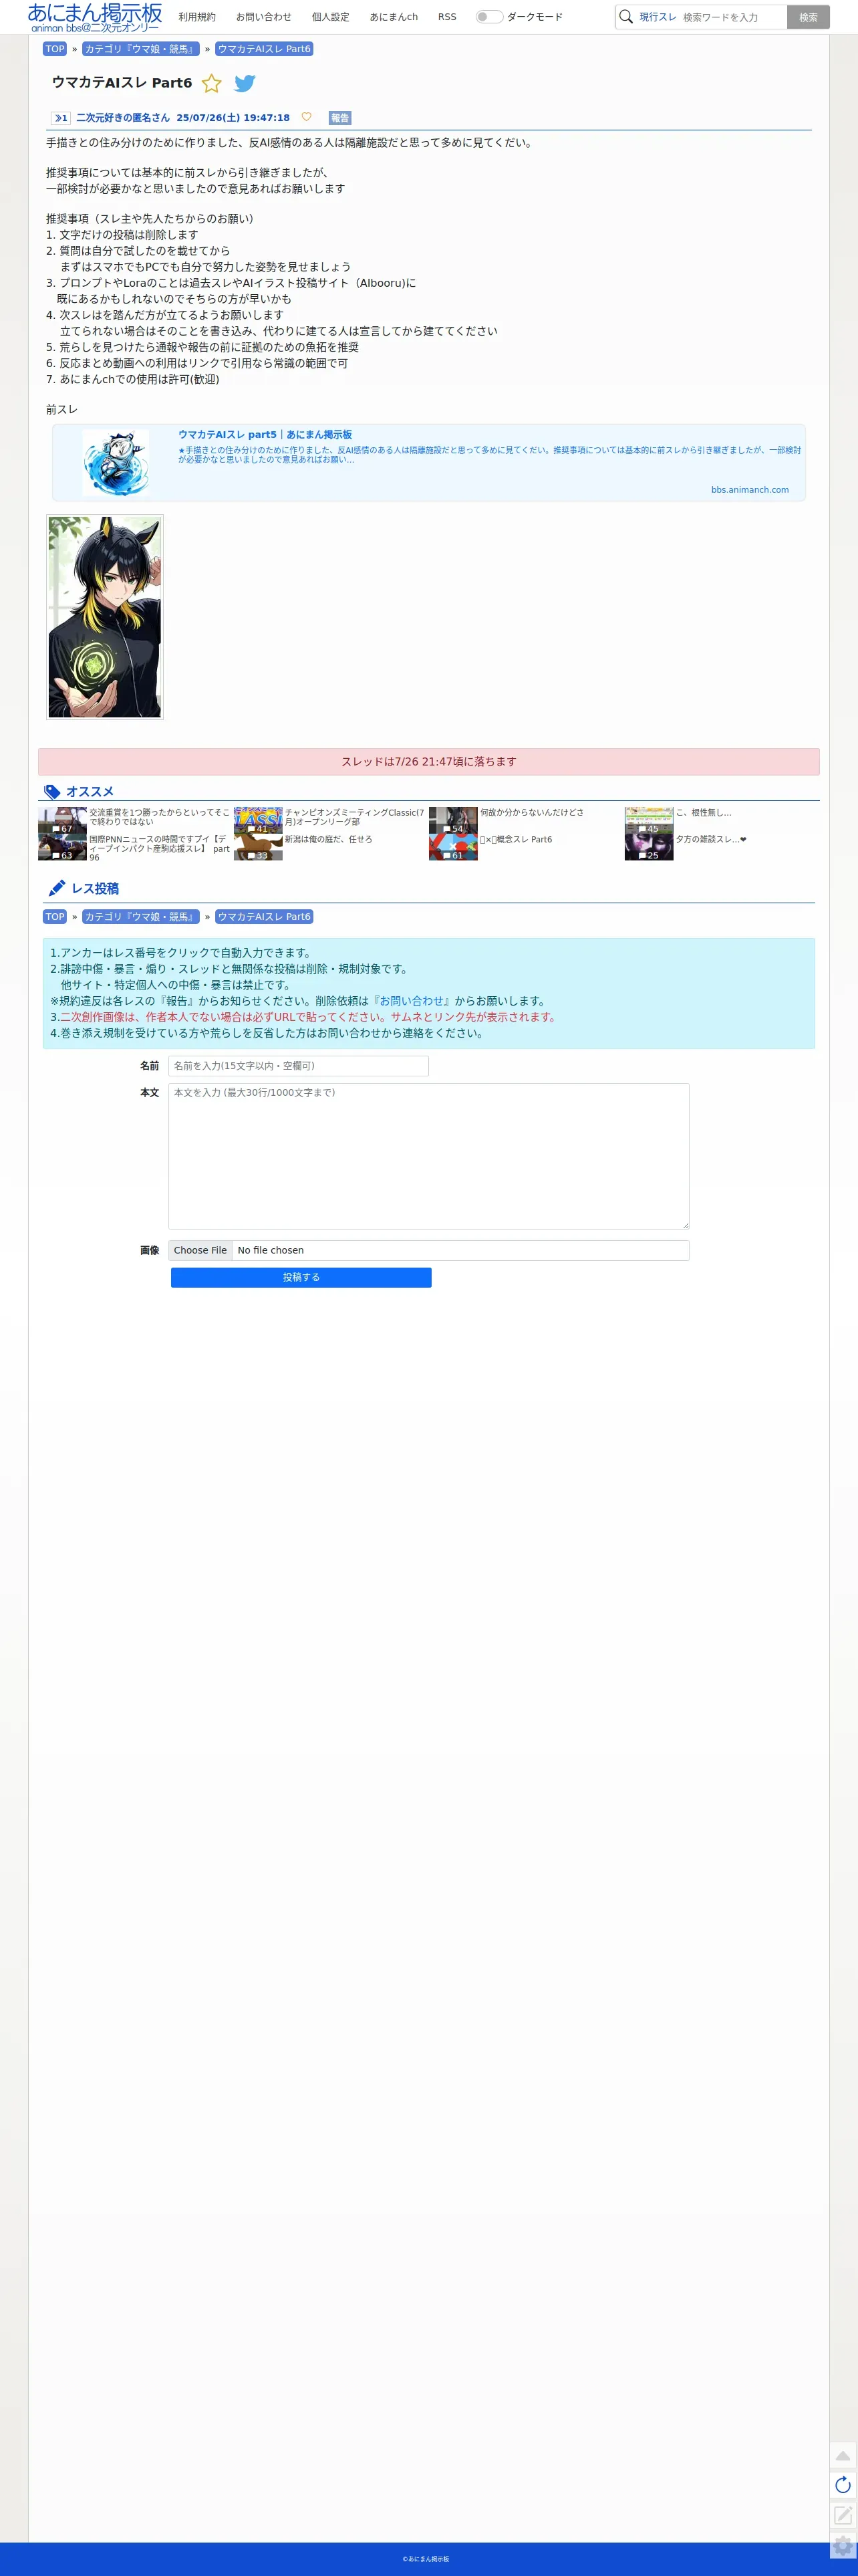Go to TOP in lower breadcrumb
Screen dimensions: 858x2576
(55, 917)
